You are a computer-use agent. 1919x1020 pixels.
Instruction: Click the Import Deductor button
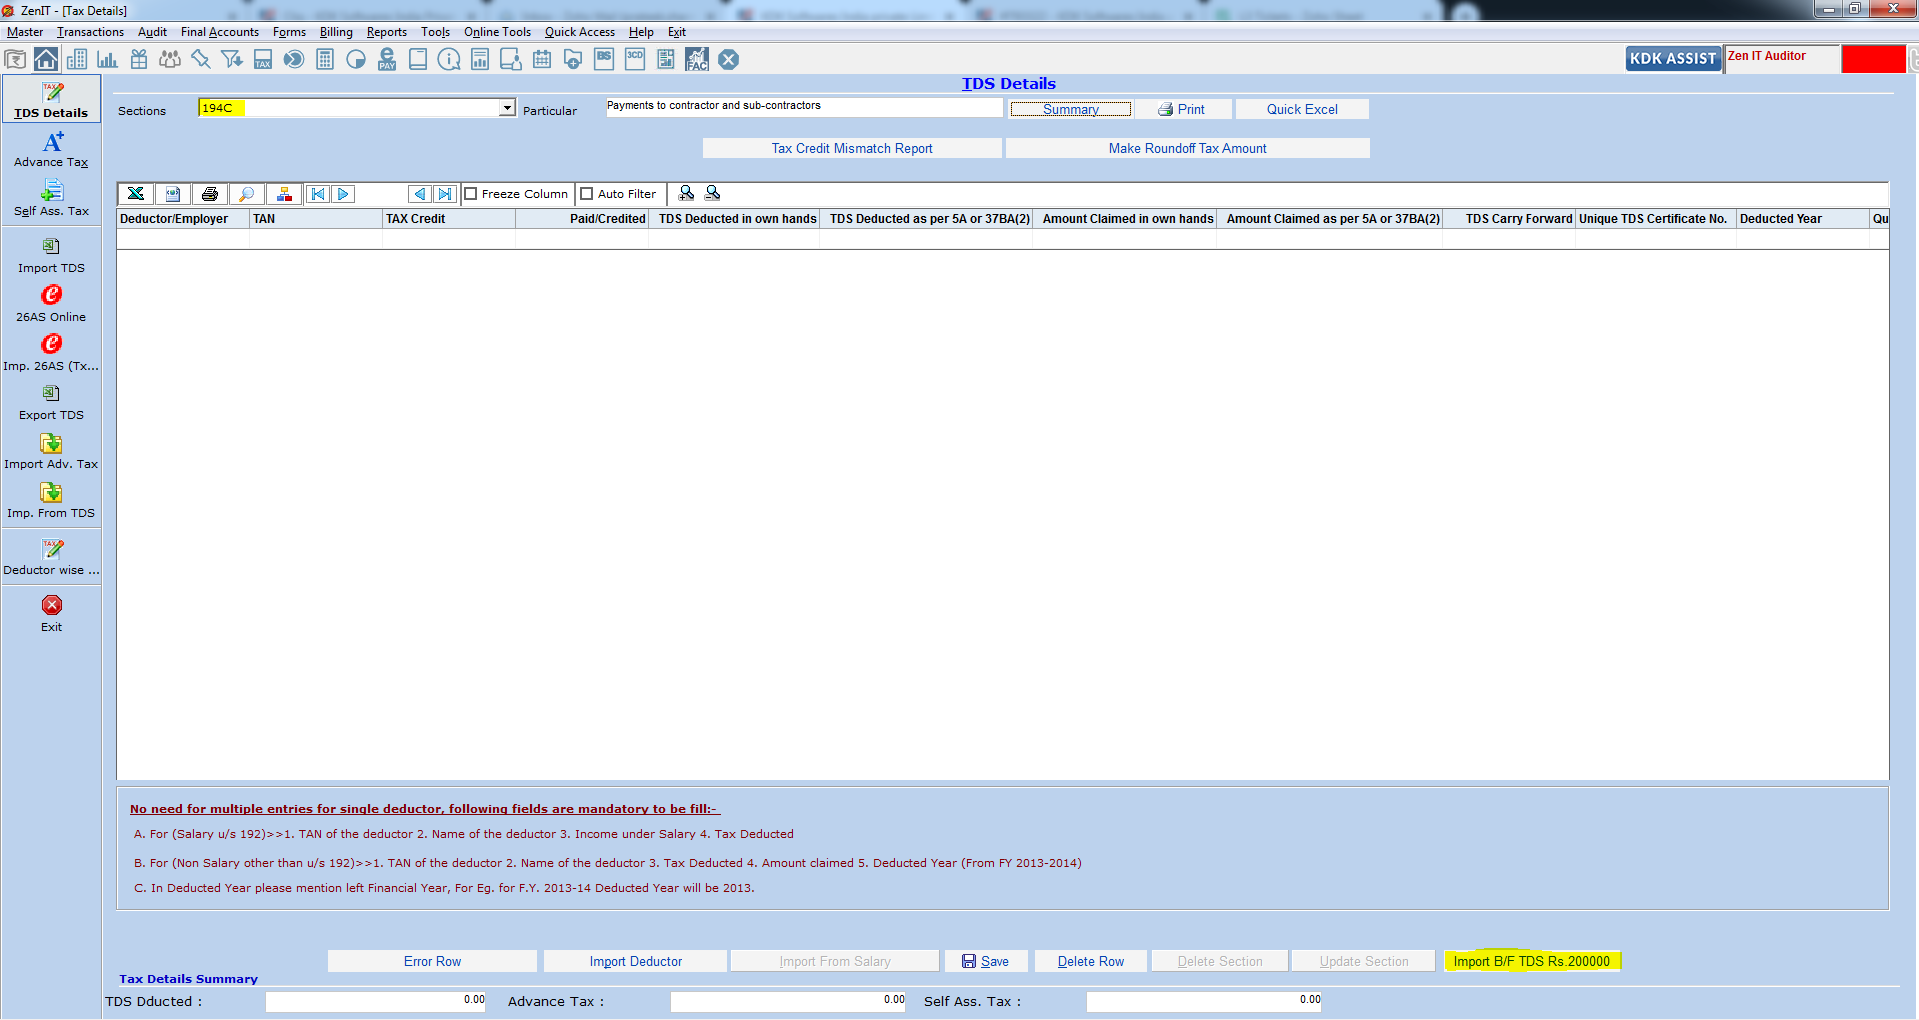click(x=636, y=961)
